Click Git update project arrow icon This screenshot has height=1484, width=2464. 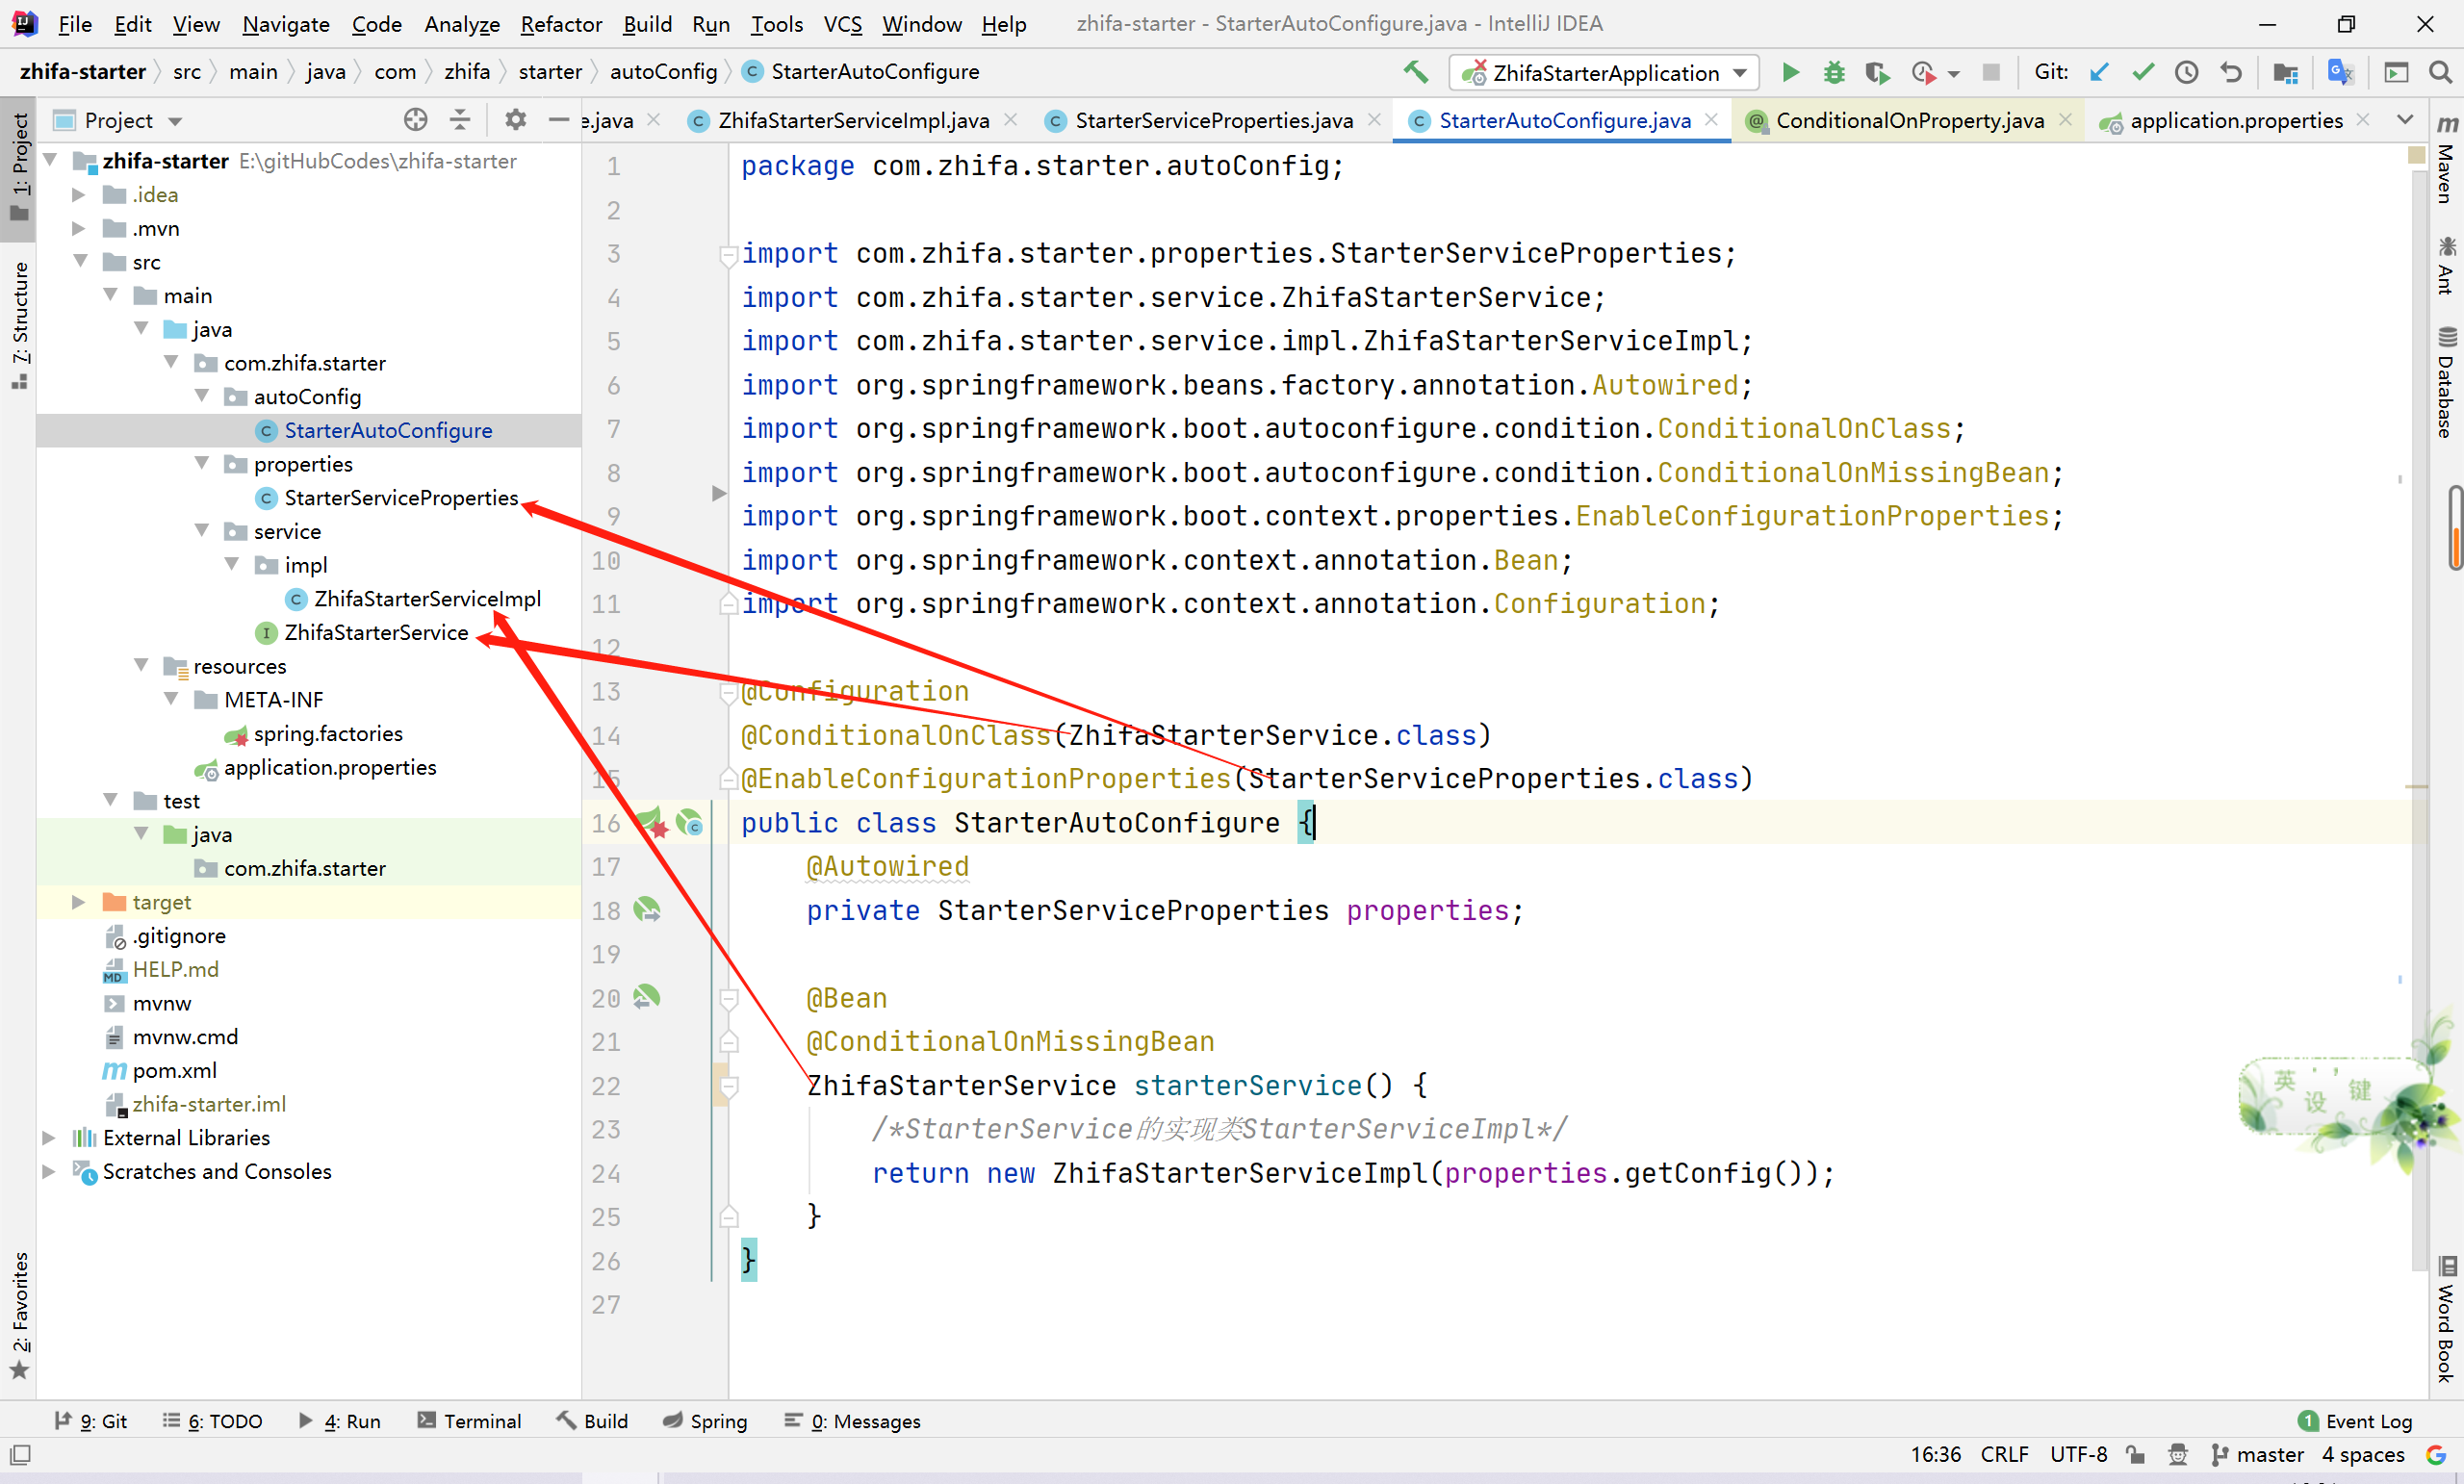tap(2099, 72)
